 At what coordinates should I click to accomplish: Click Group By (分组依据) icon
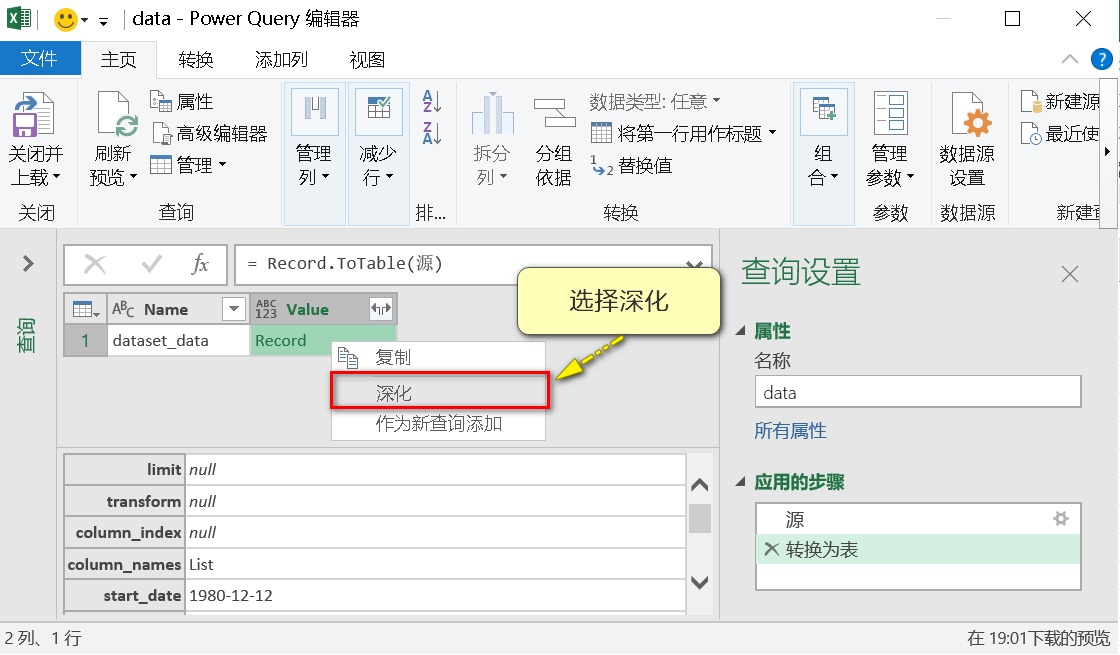coord(554,114)
